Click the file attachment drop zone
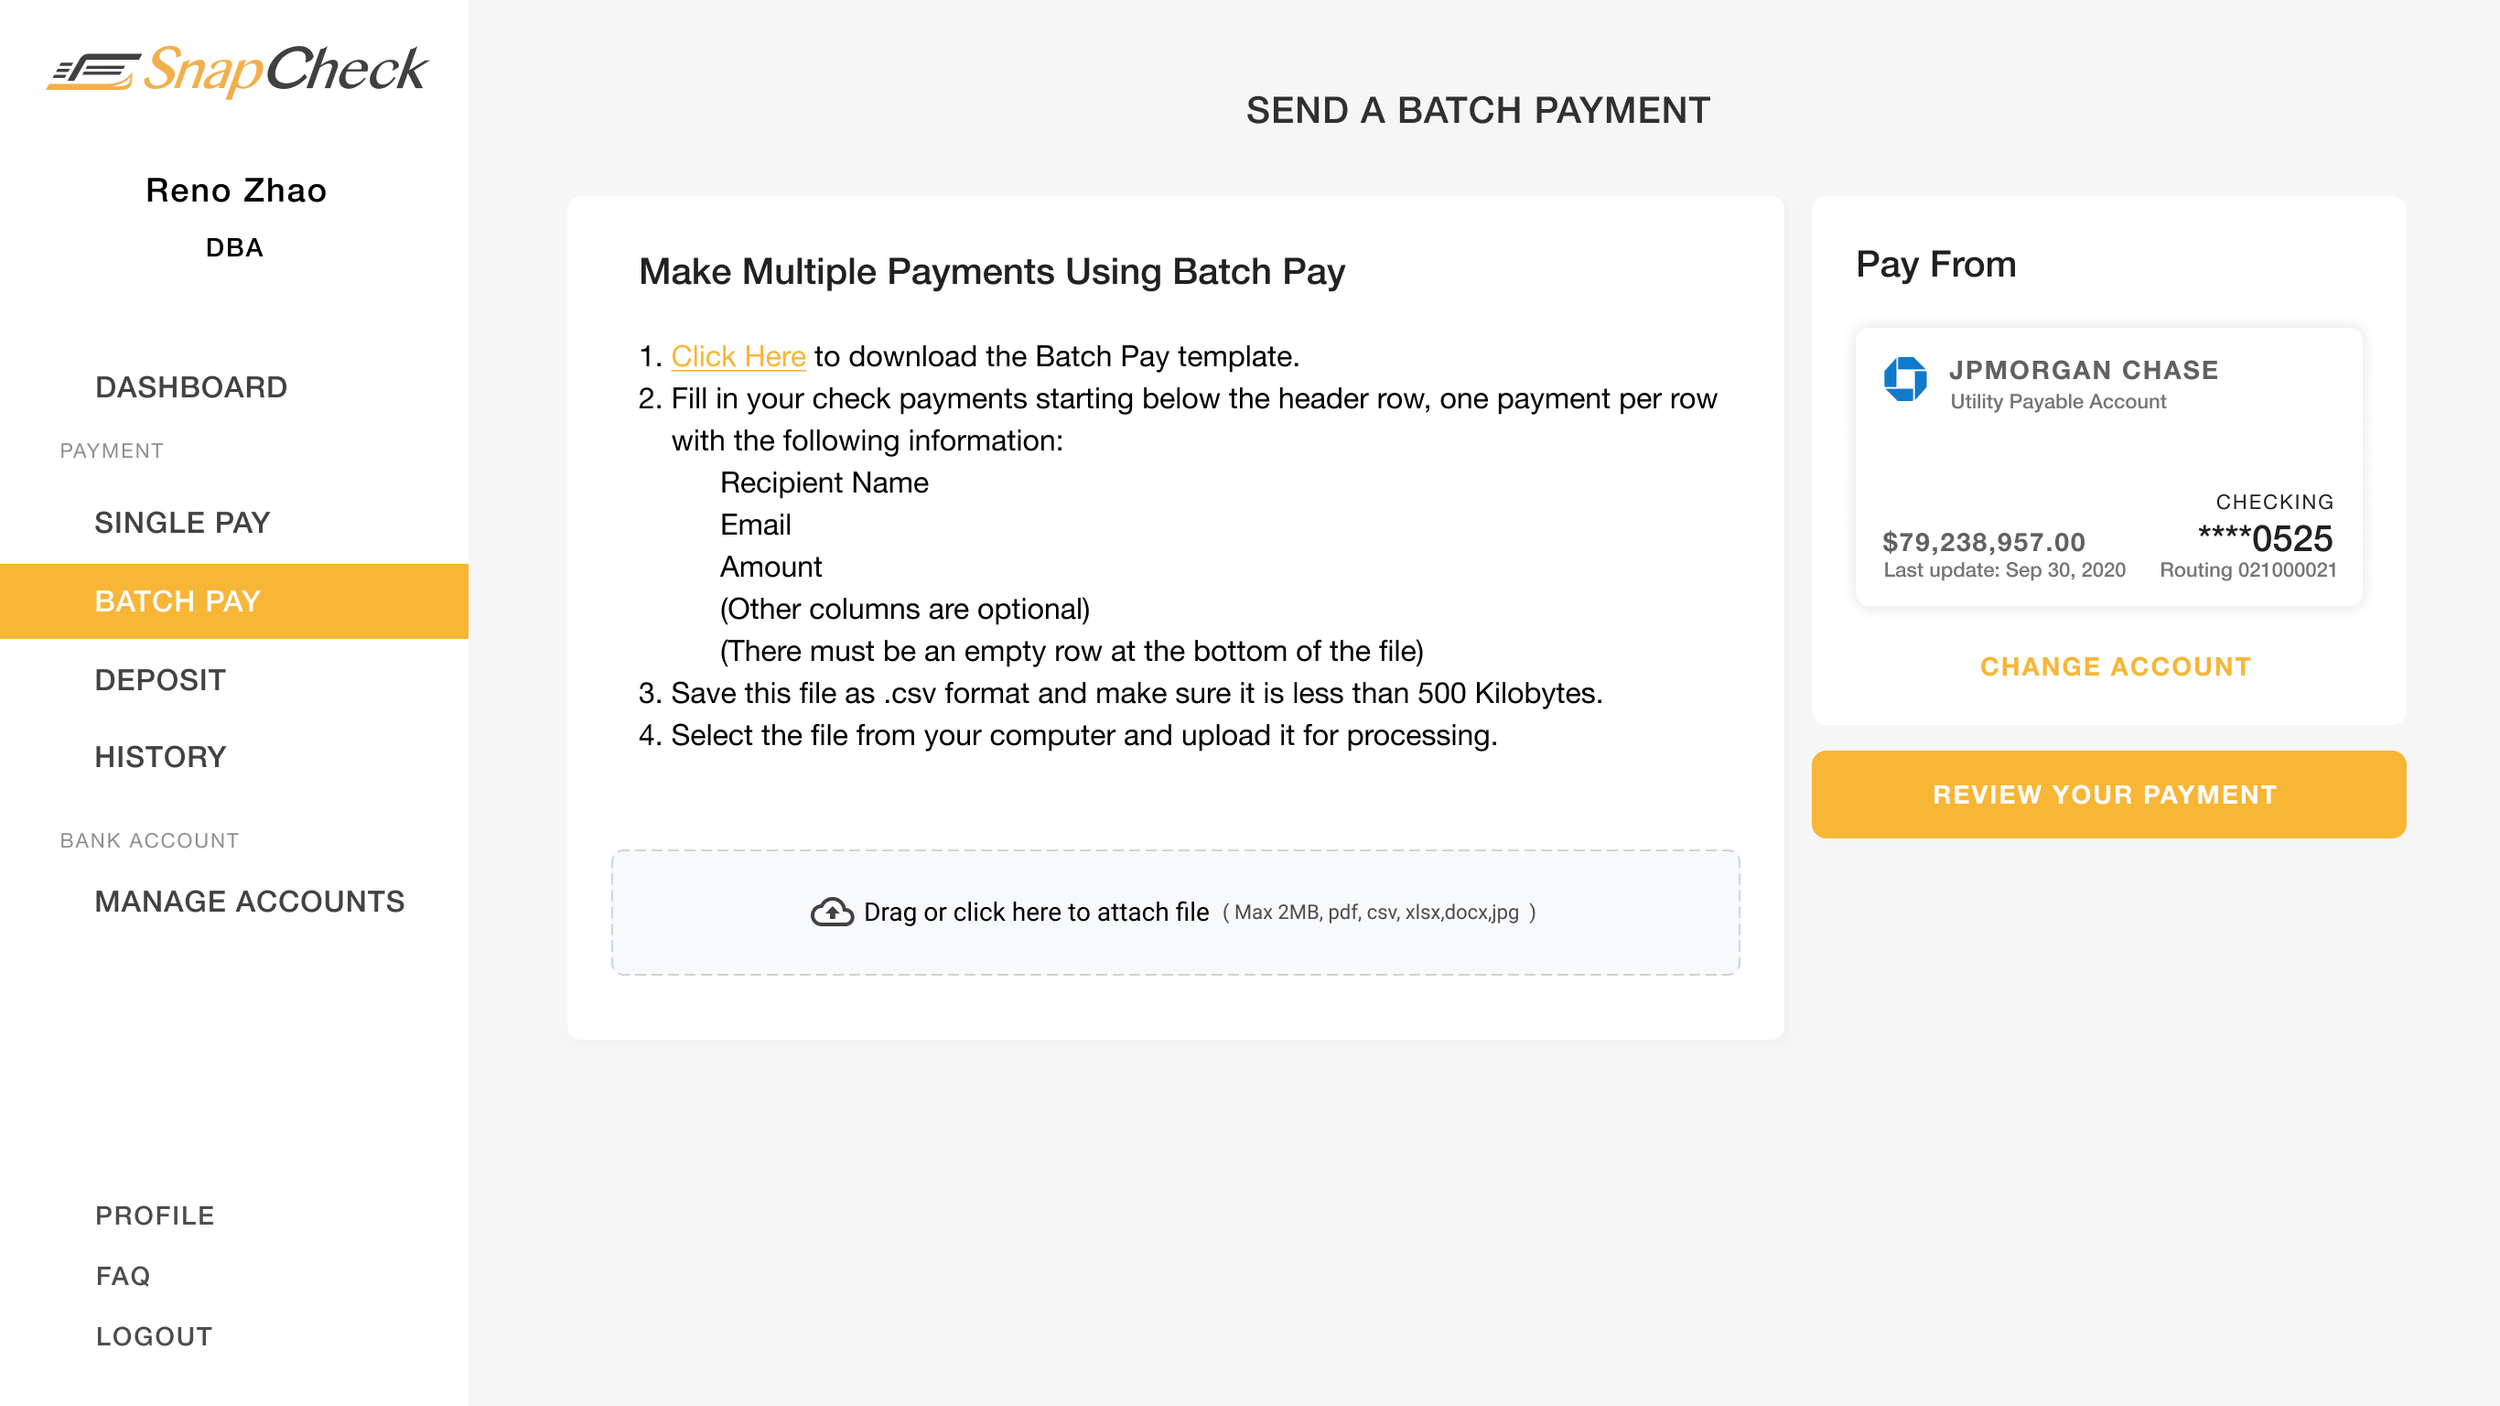Image resolution: width=2500 pixels, height=1406 pixels. (x=1175, y=912)
